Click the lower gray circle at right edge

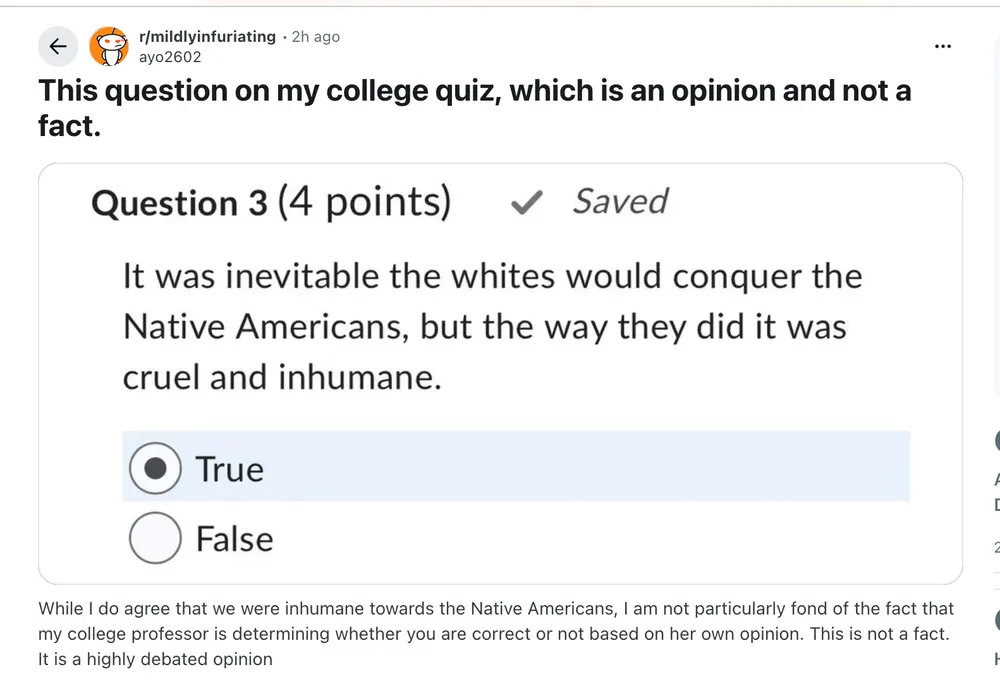(x=996, y=620)
